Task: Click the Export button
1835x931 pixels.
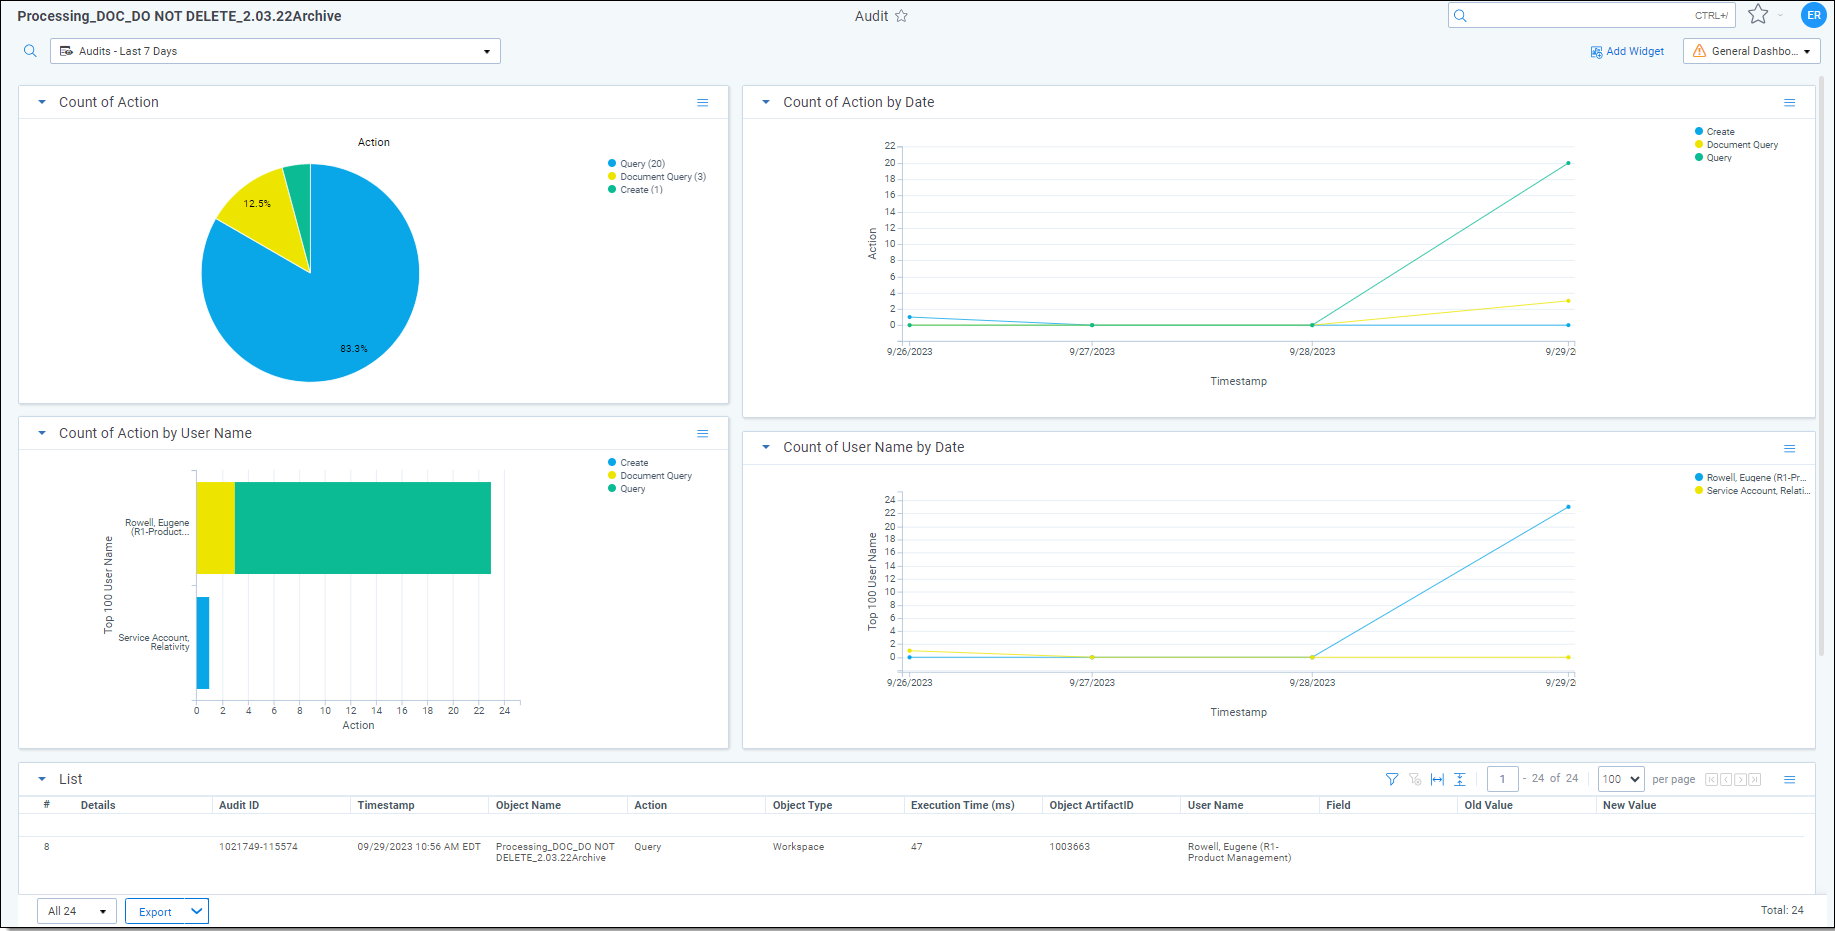Action: click(x=155, y=911)
